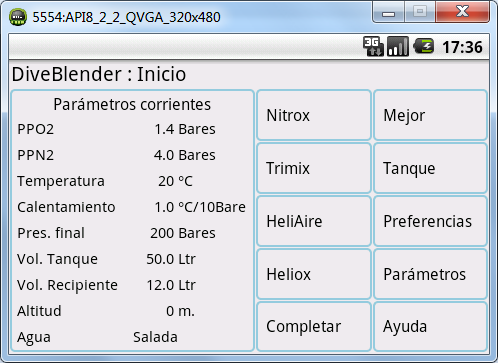The height and width of the screenshot is (363, 498).
Task: Click the '20 °C' value
Action: (x=175, y=181)
